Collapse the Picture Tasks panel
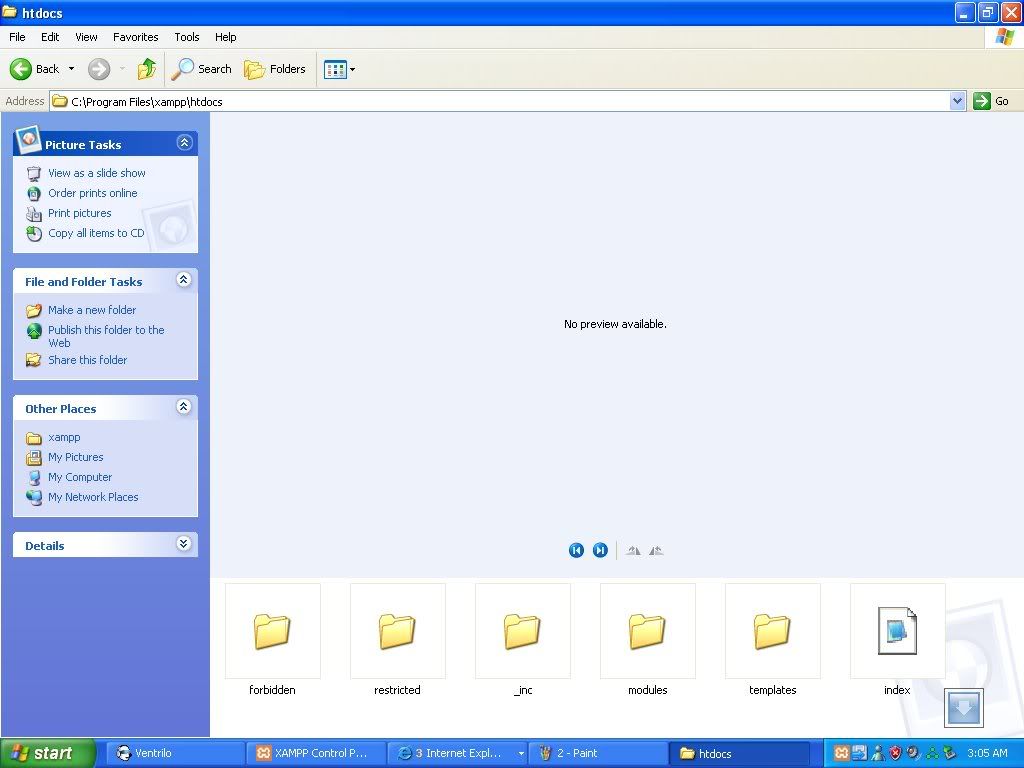The width and height of the screenshot is (1024, 768). pyautogui.click(x=184, y=143)
